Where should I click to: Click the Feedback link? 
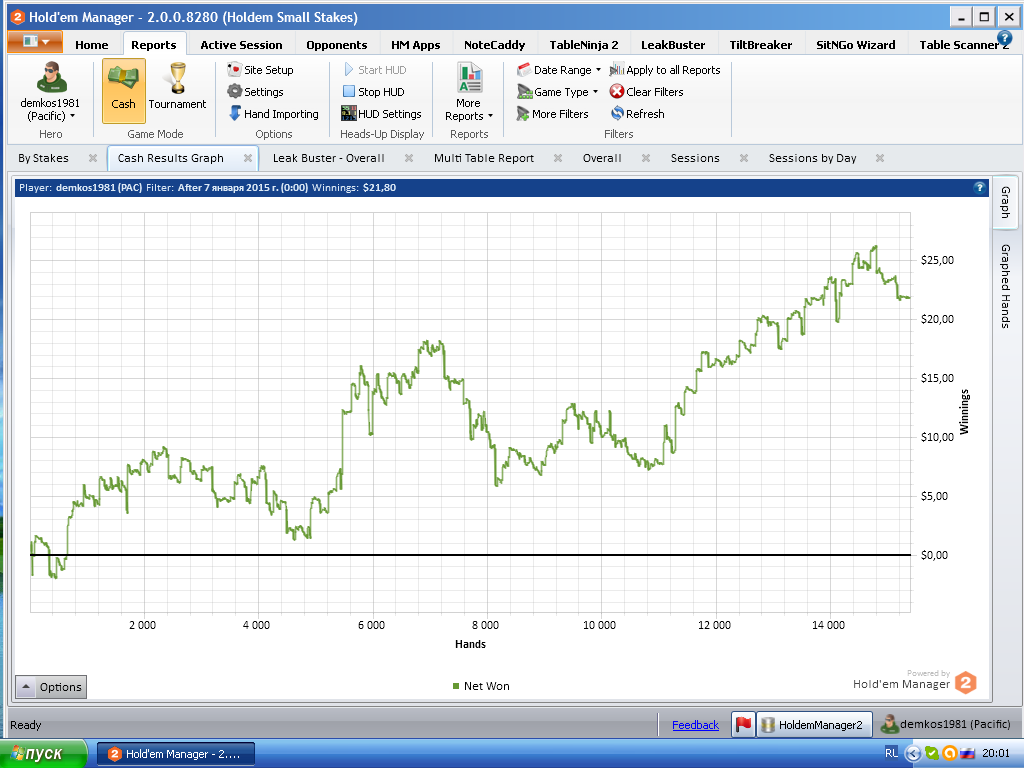(x=696, y=725)
